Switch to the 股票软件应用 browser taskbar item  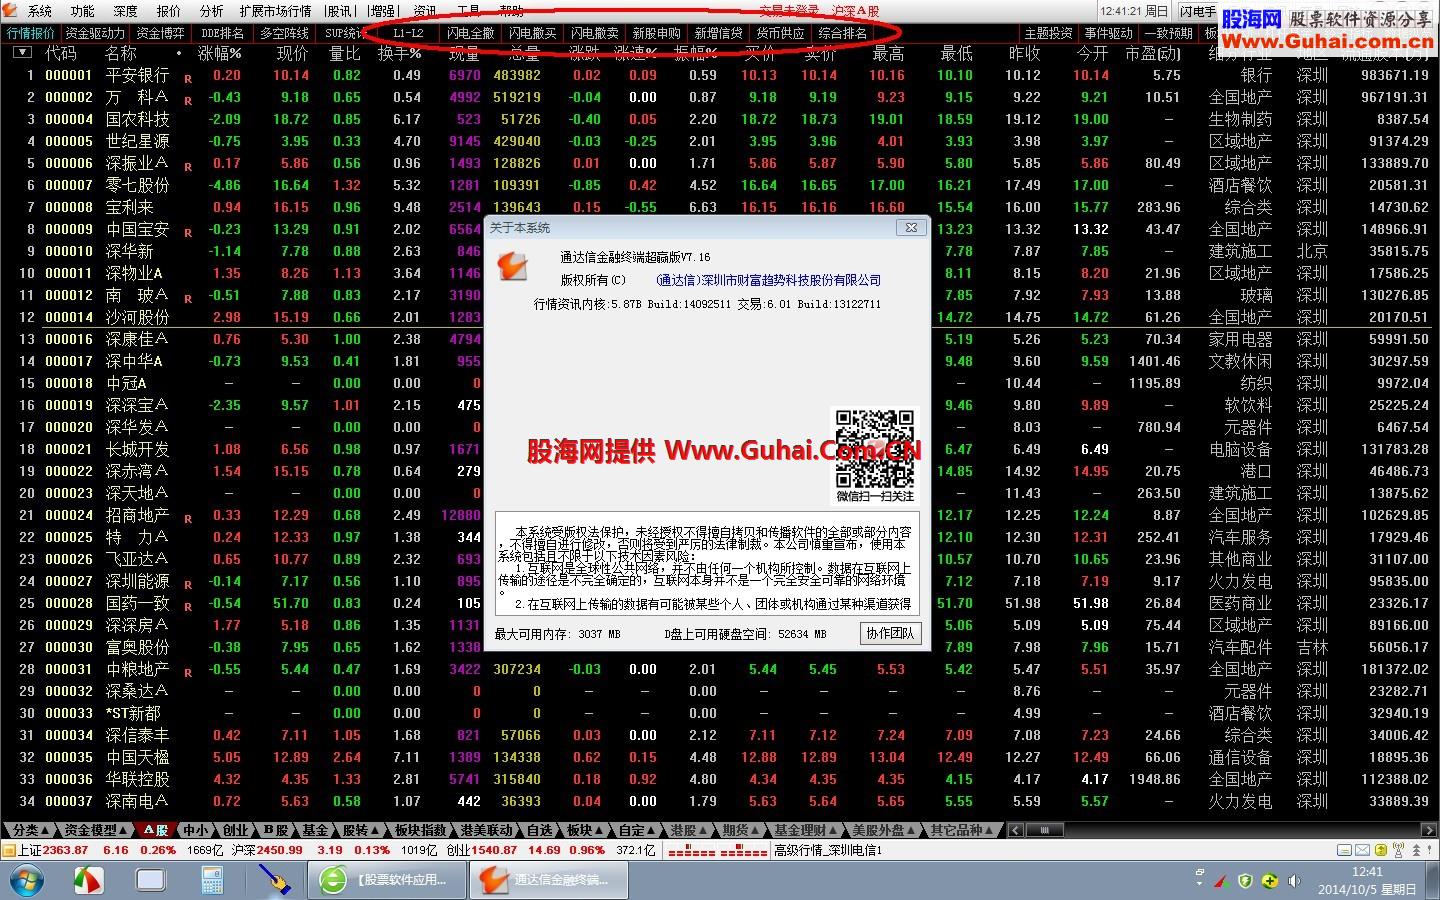click(x=388, y=880)
